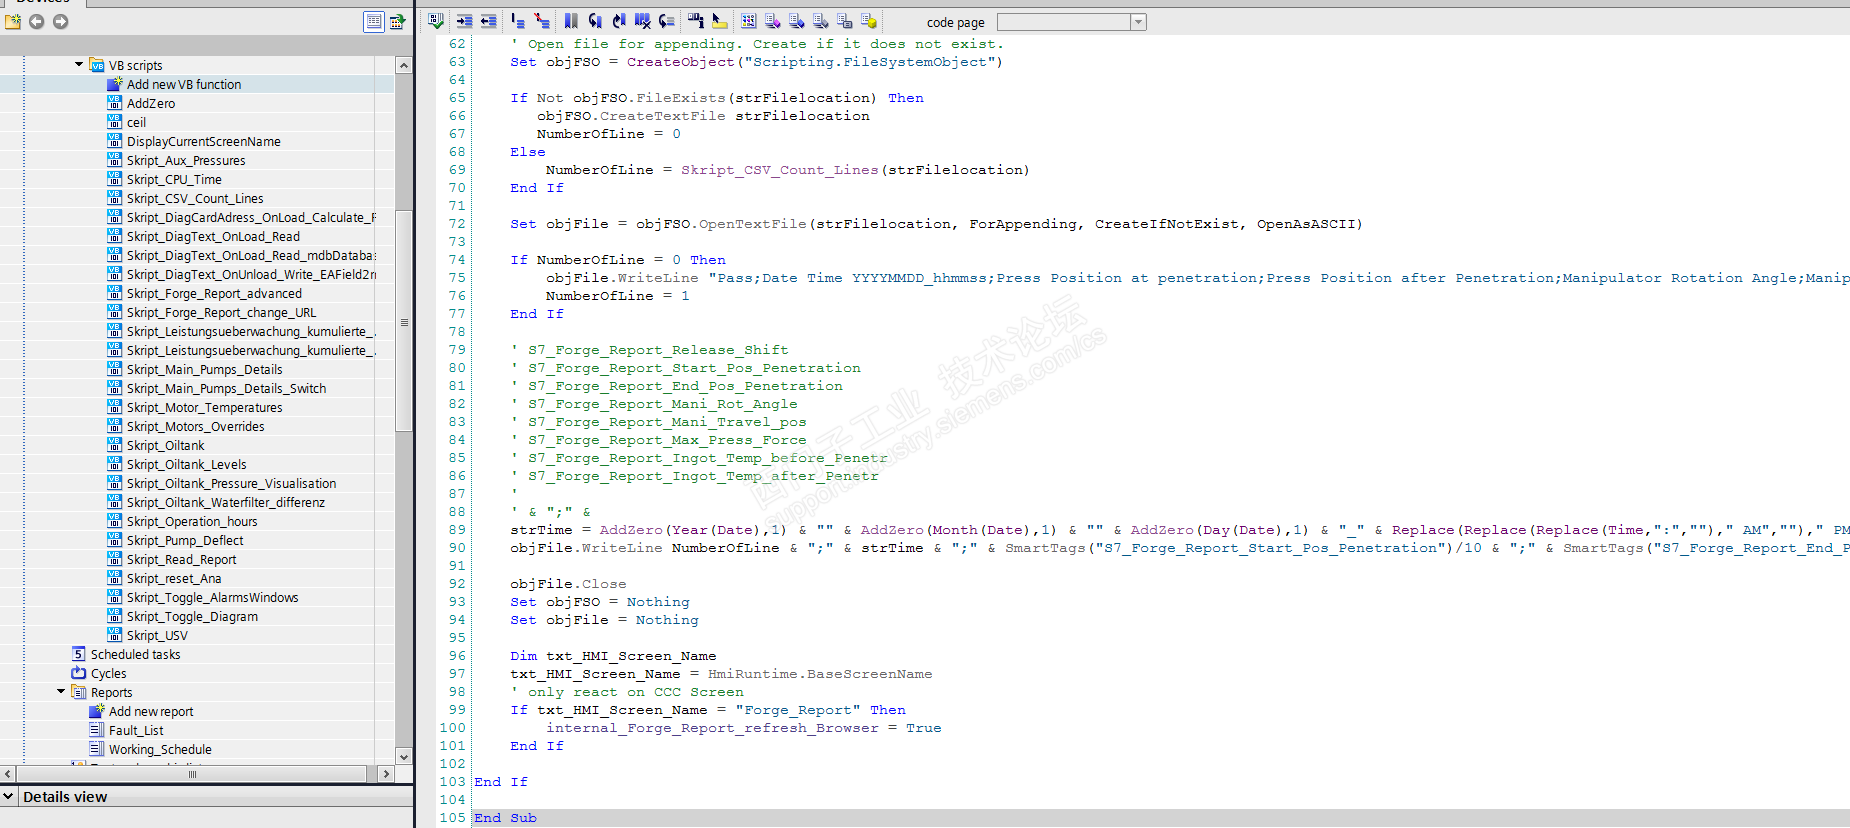The image size is (1850, 828).
Task: Collapse the Reports tree node
Action: click(61, 692)
